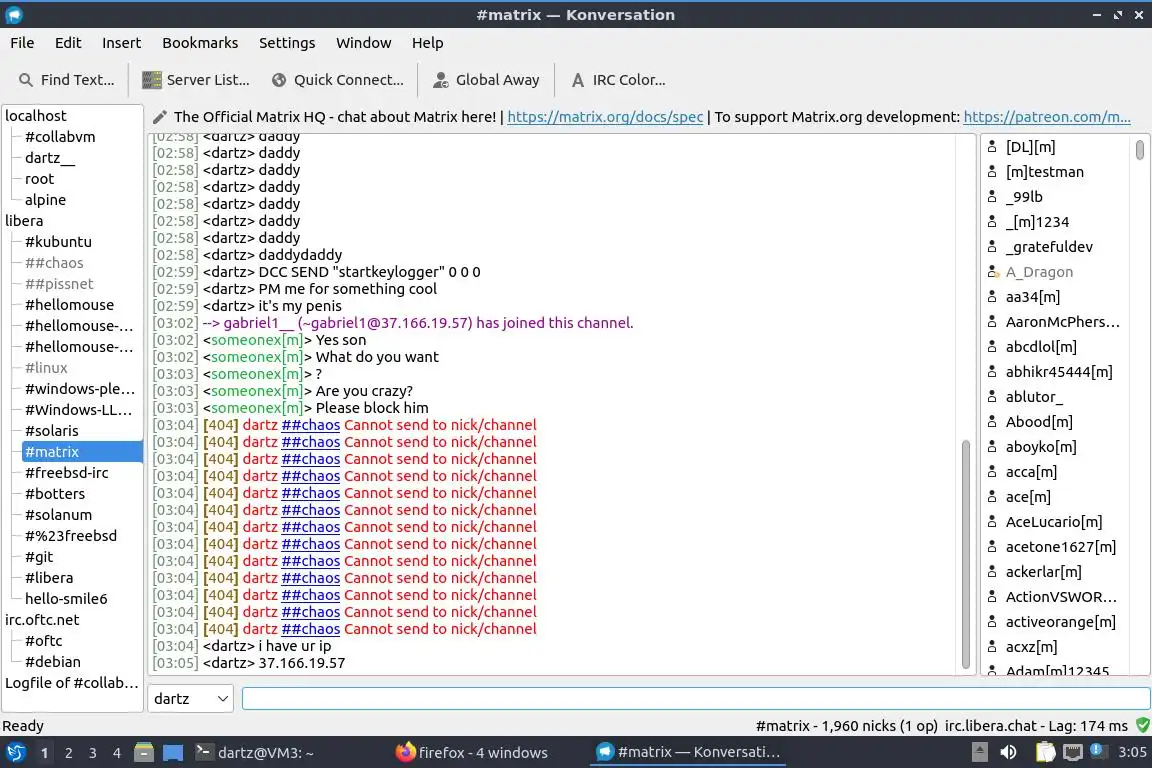Select the libera server entry
Viewport: 1152px width, 768px height.
[24, 220]
